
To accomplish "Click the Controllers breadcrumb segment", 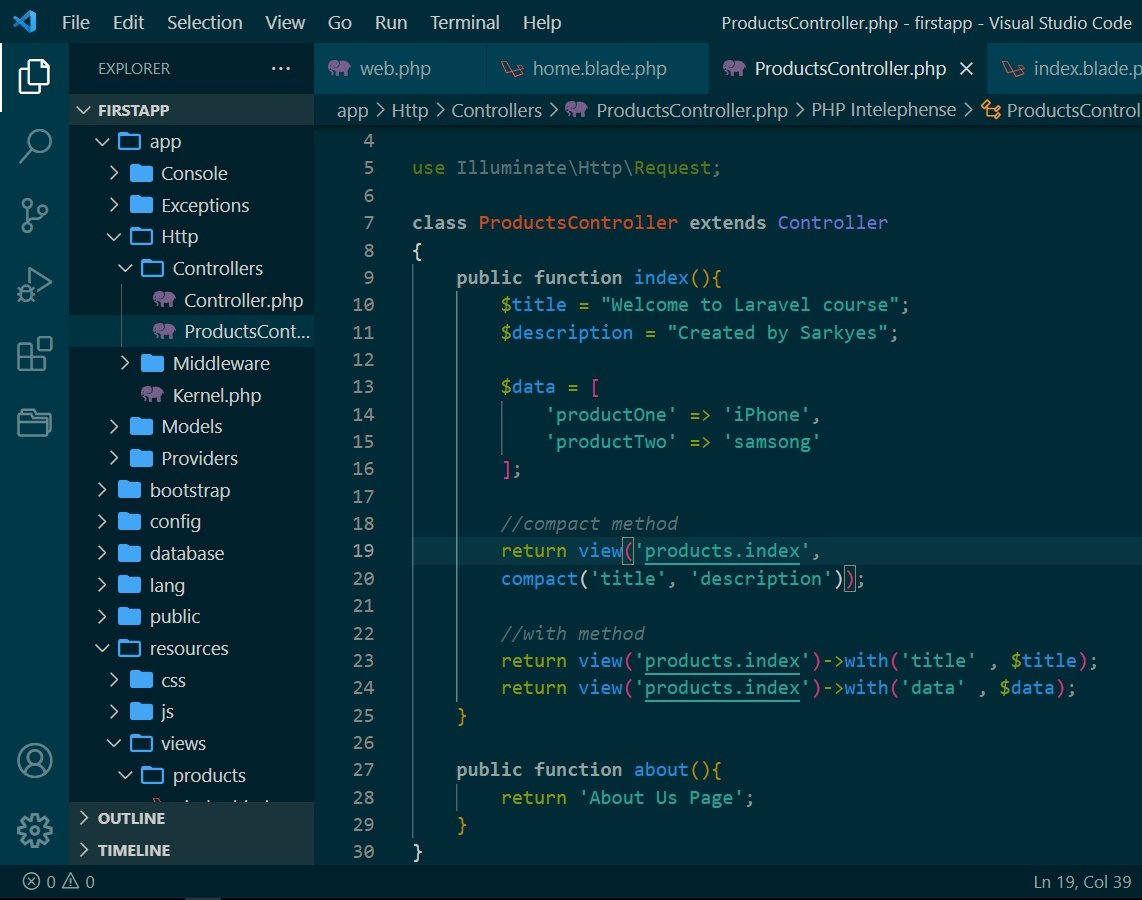I will [x=497, y=110].
